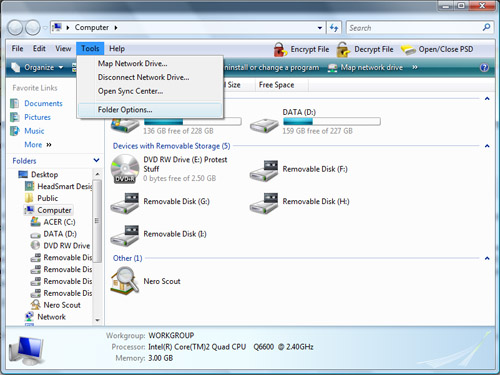Screen dimensions: 500x375
Task: Click the refresh arrows icon beside address bar
Action: (x=334, y=28)
